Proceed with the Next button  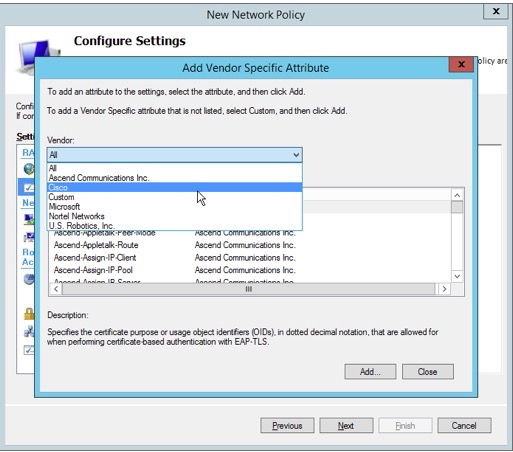346,426
